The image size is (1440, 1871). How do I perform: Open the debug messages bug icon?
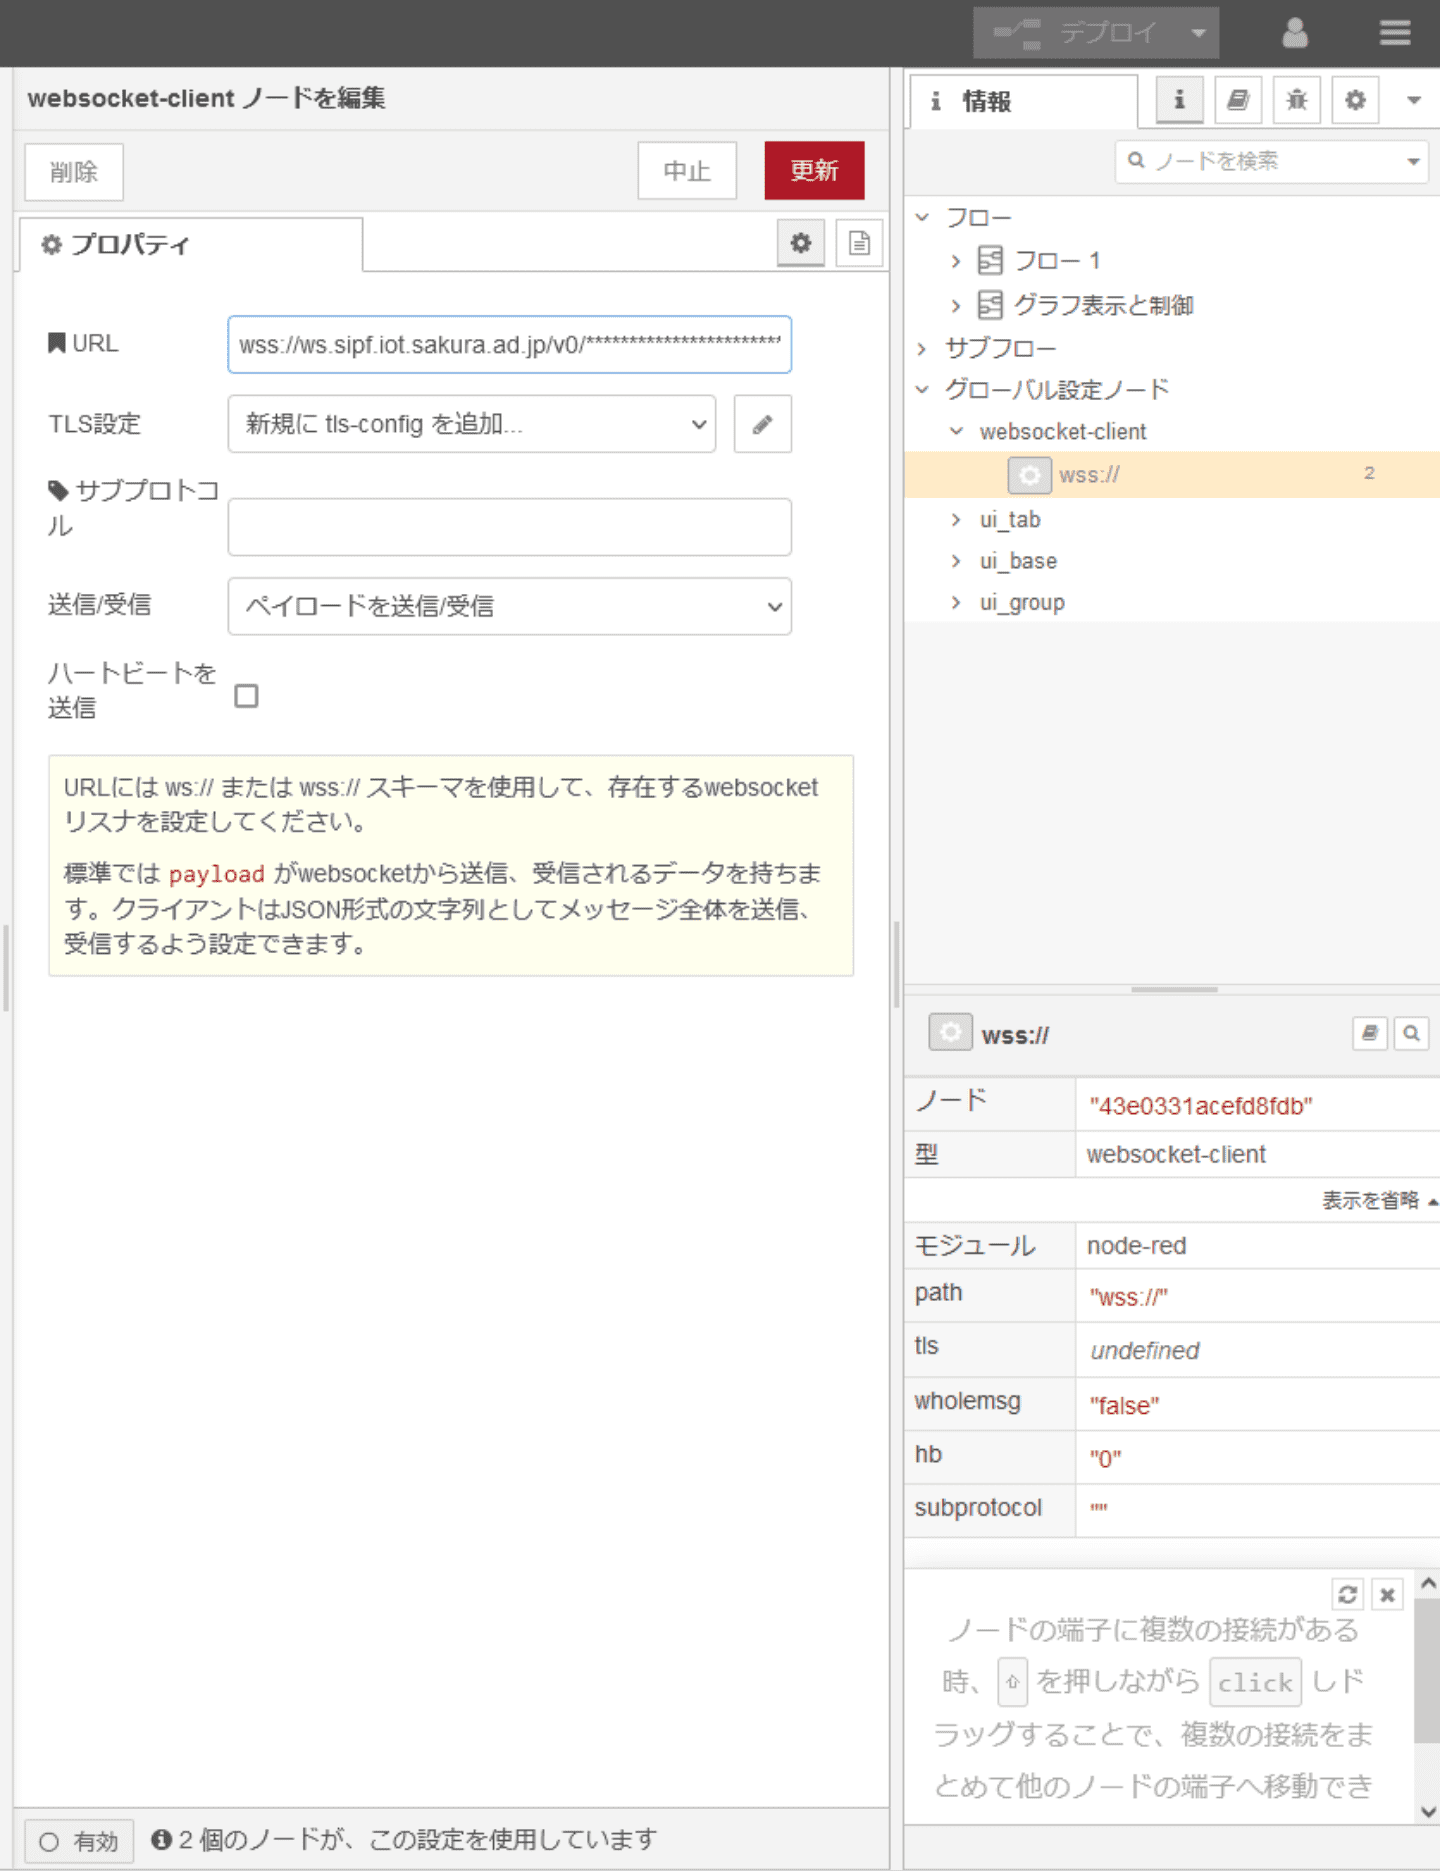point(1297,100)
